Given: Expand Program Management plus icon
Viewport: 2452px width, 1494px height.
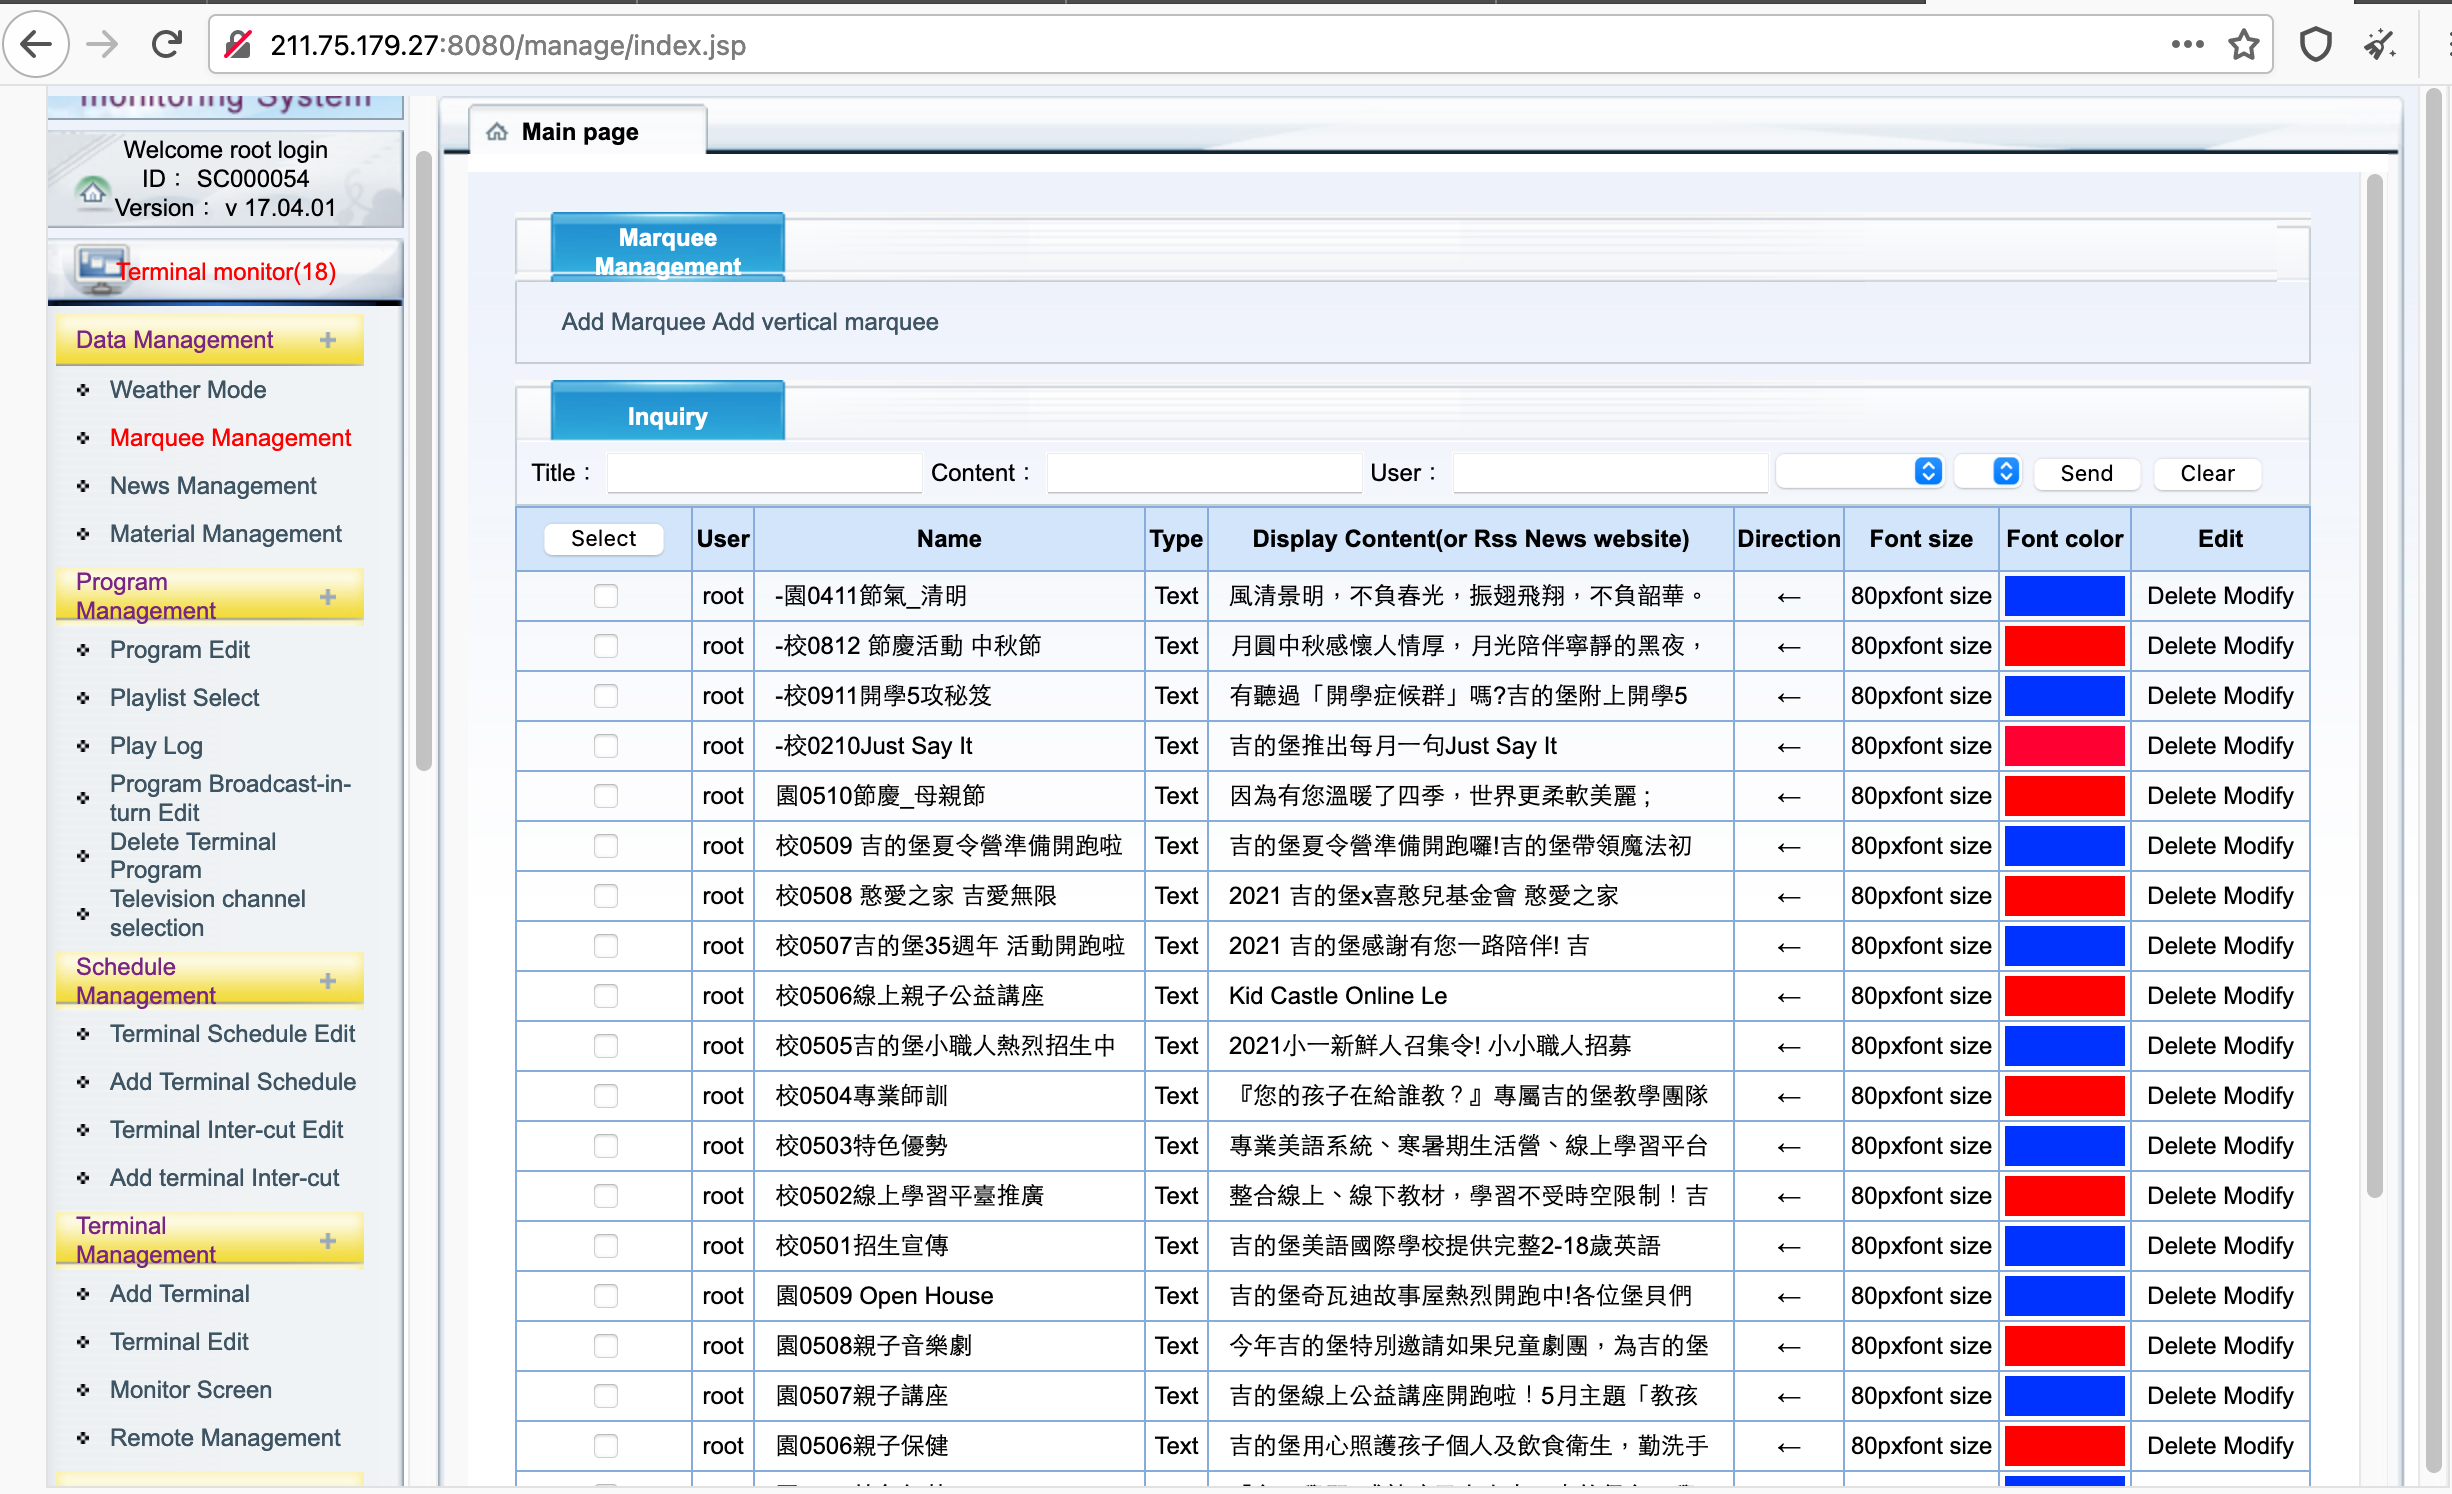Looking at the screenshot, I should tap(328, 597).
